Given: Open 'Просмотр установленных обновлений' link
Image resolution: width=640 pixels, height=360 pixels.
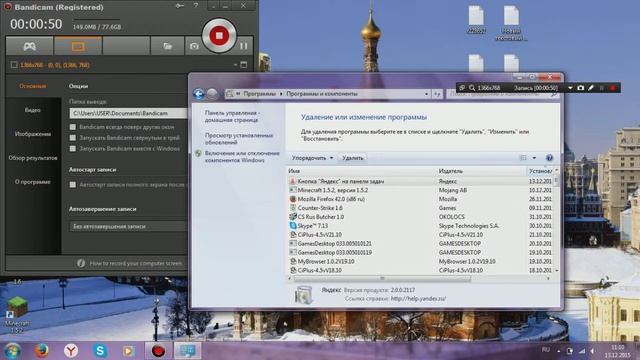Looking at the screenshot, I should (x=239, y=139).
